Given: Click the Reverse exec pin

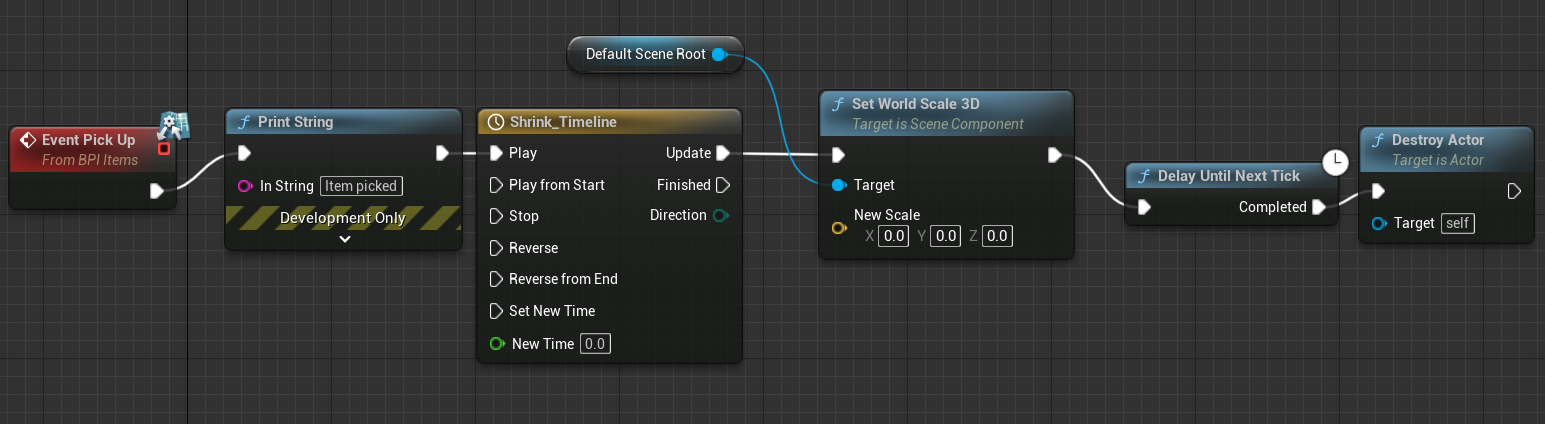Looking at the screenshot, I should (x=497, y=248).
